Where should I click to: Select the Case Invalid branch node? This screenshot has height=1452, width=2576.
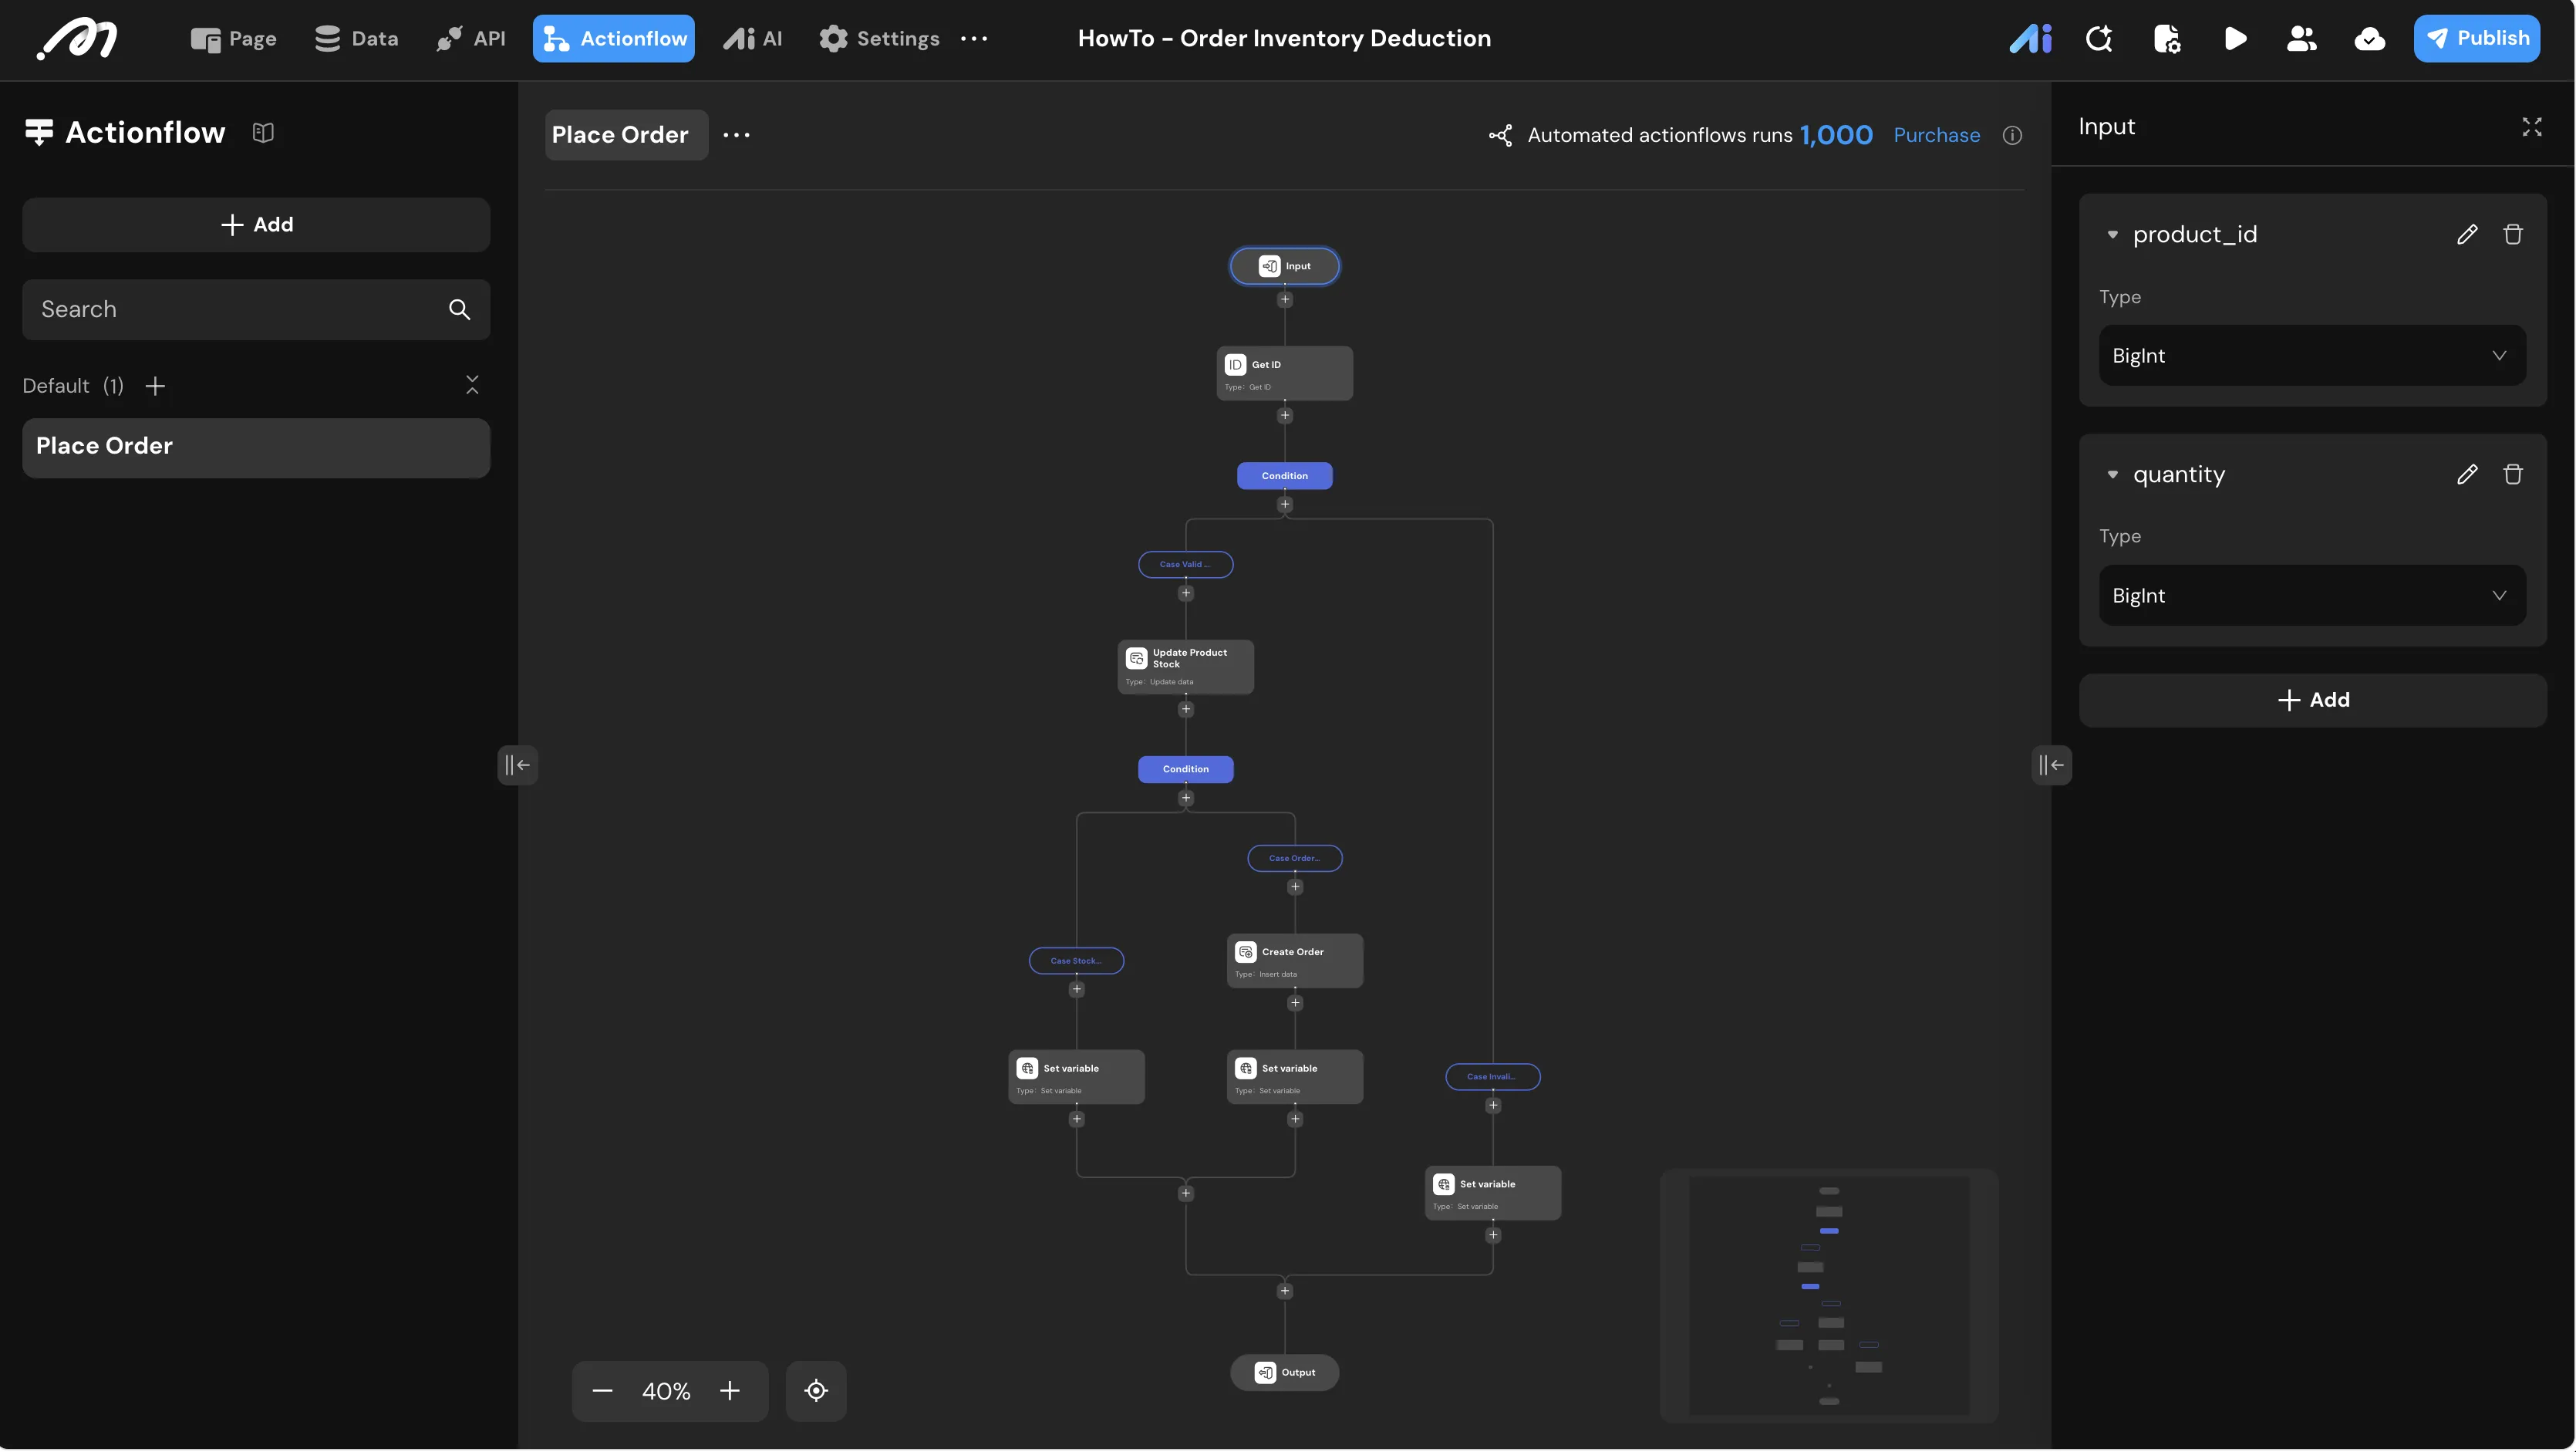pos(1493,1078)
